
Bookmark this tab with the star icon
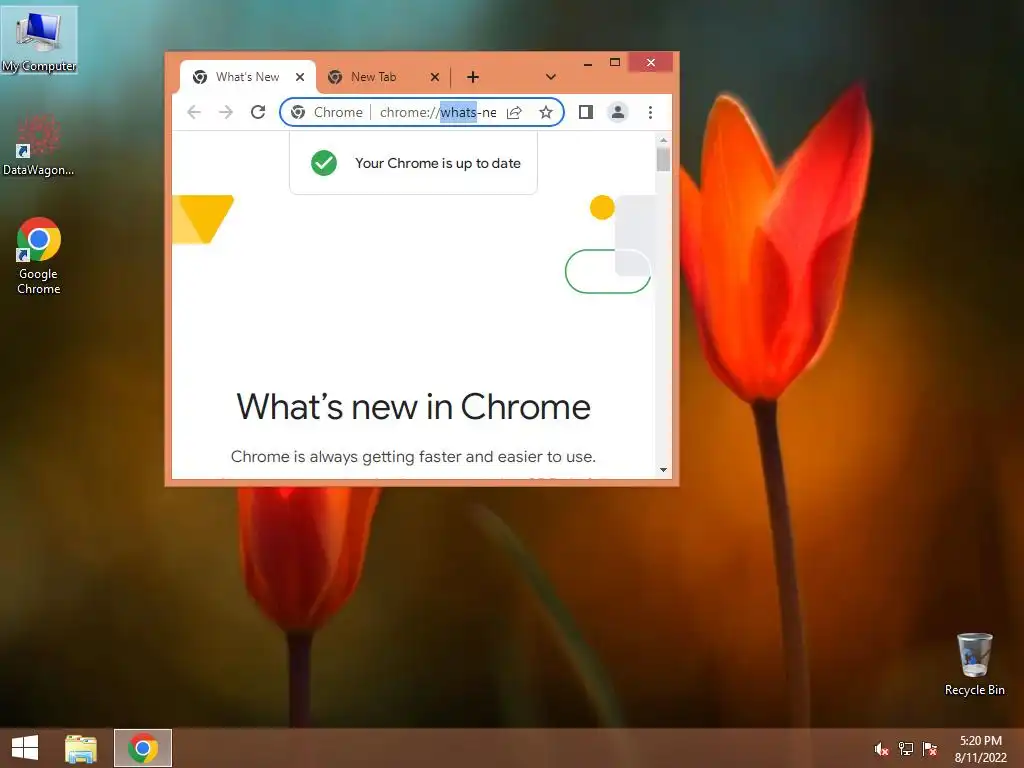(x=546, y=112)
